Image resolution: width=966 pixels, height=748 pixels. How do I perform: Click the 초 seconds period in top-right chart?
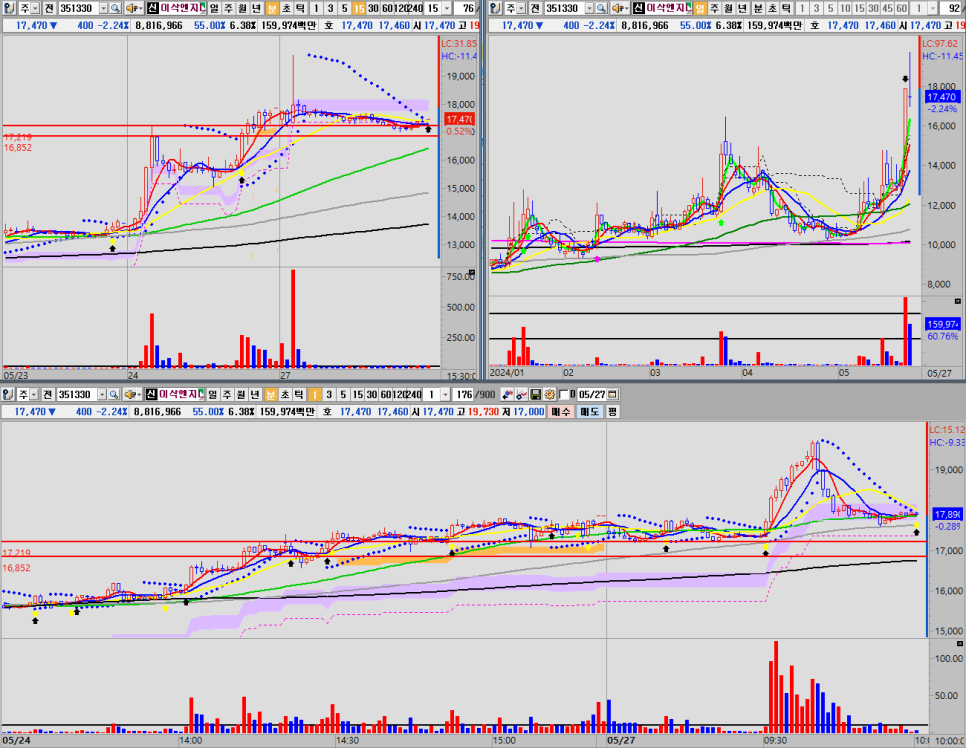(771, 8)
